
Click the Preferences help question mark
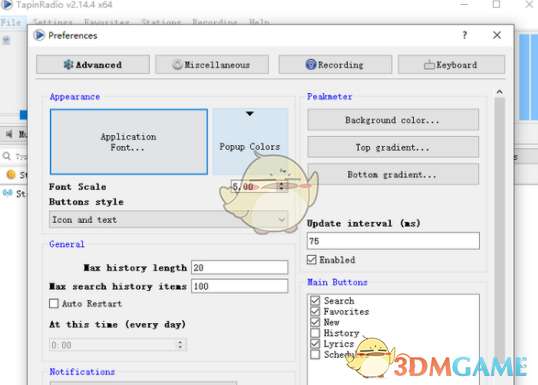(465, 35)
